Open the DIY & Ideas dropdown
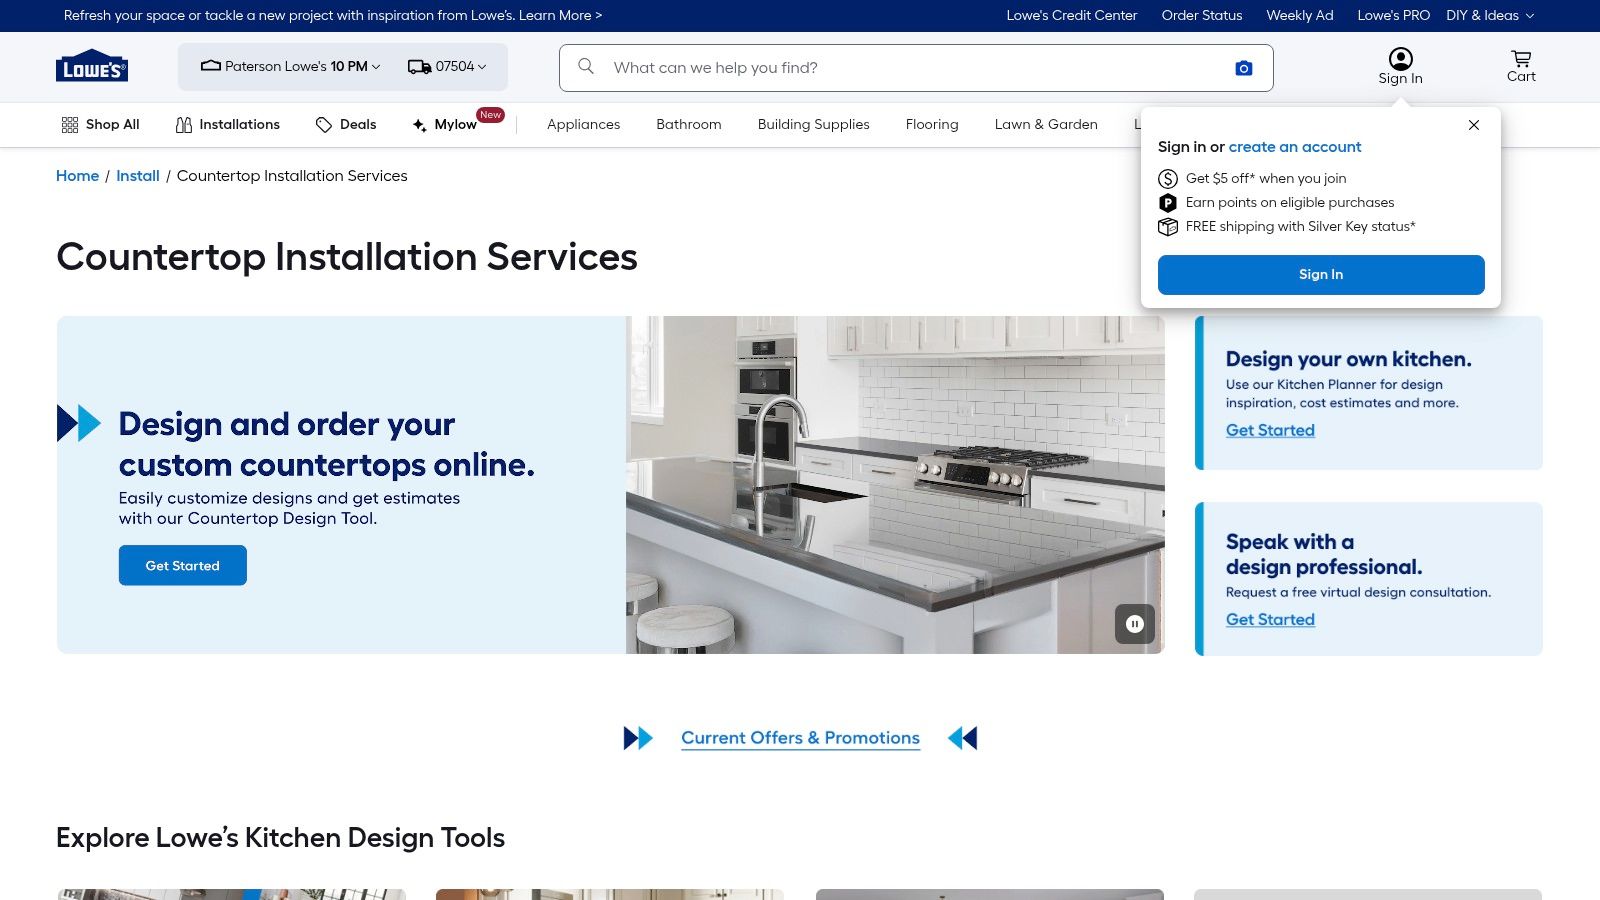This screenshot has width=1600, height=900. pos(1489,15)
